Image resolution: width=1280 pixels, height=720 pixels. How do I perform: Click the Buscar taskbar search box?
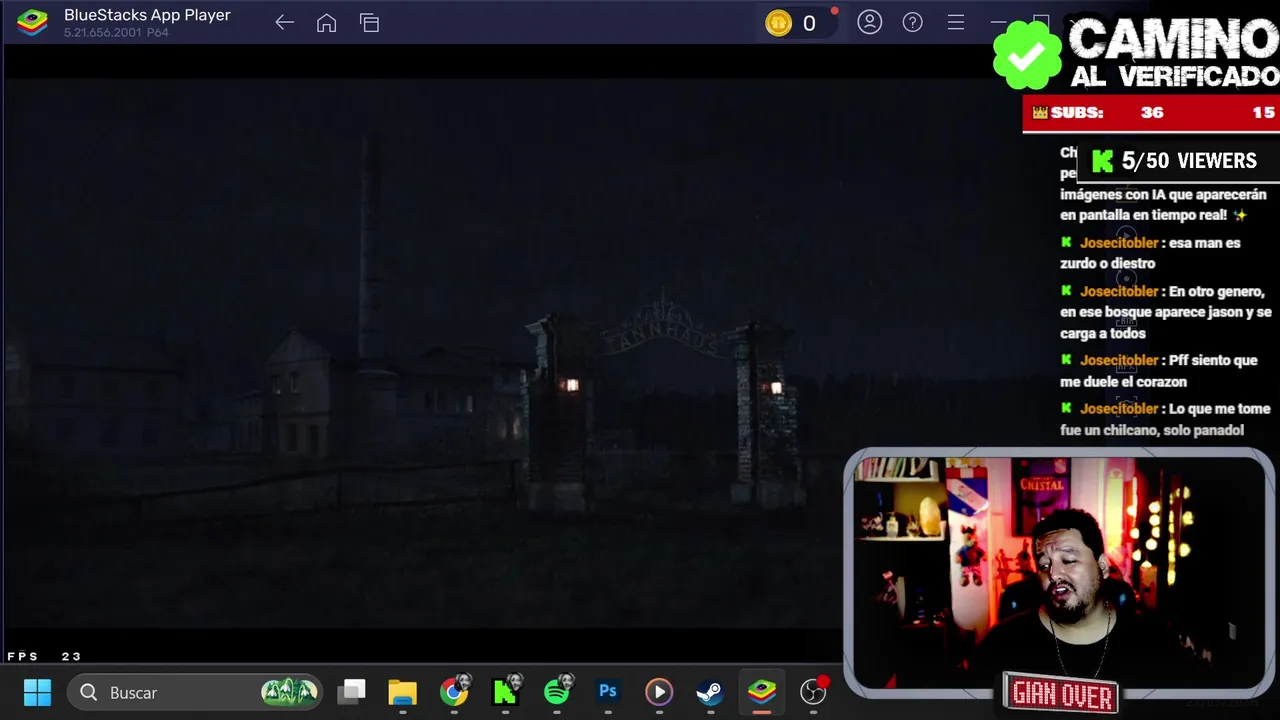click(195, 692)
